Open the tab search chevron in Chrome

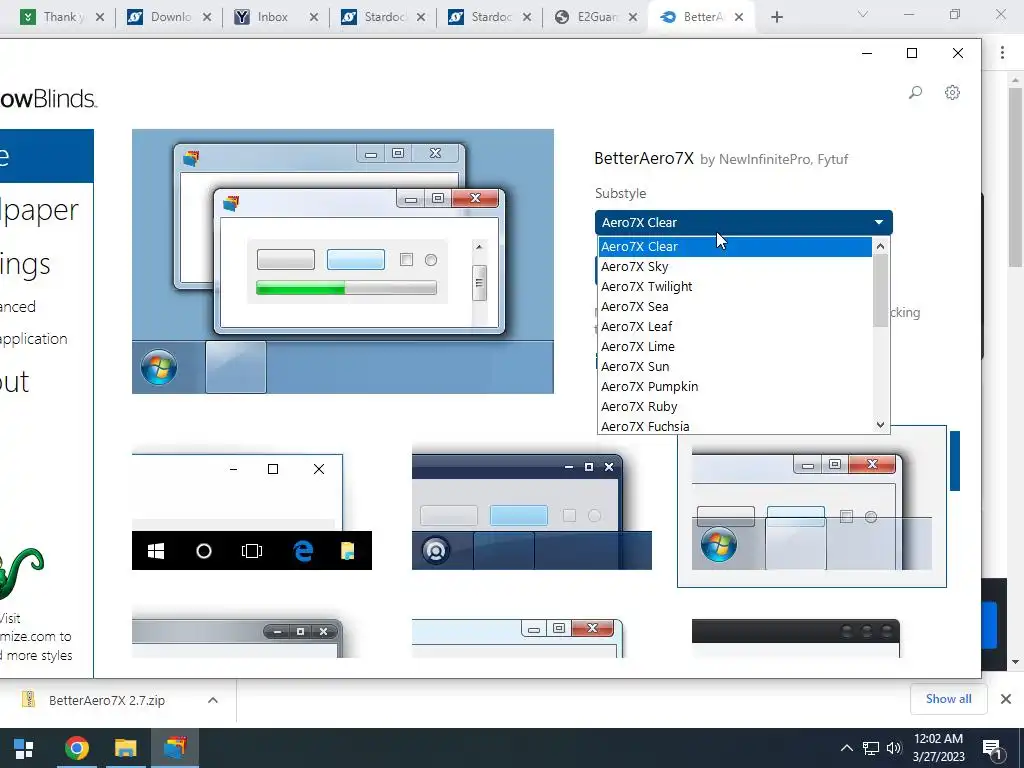[863, 14]
